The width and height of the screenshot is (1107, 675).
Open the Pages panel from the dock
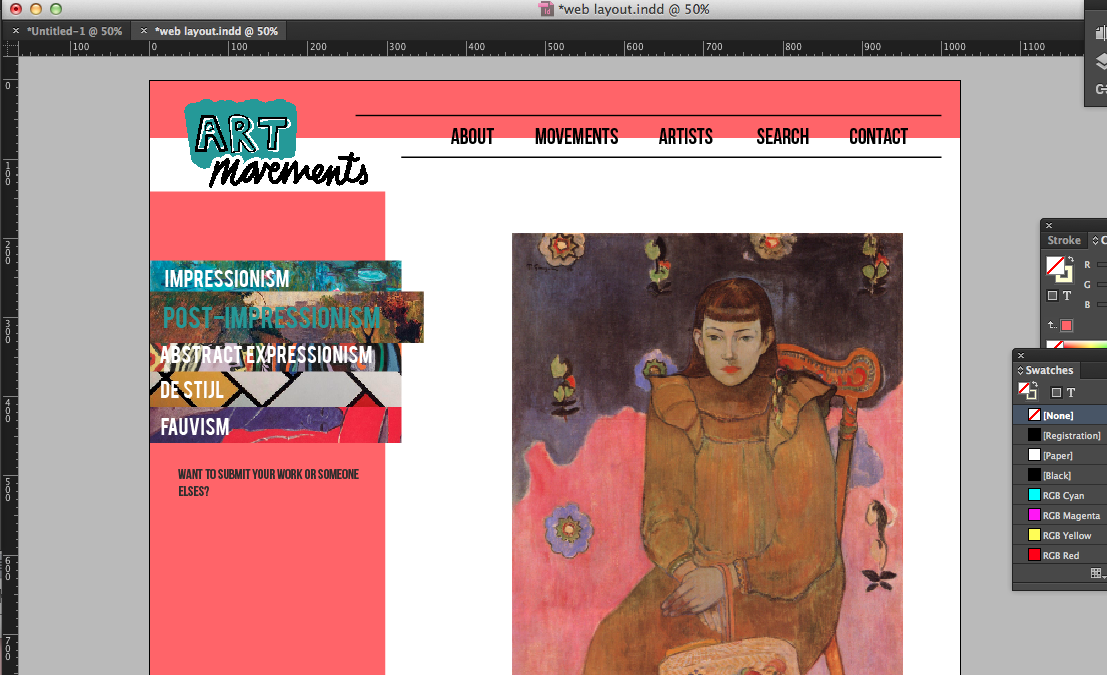coord(1100,32)
